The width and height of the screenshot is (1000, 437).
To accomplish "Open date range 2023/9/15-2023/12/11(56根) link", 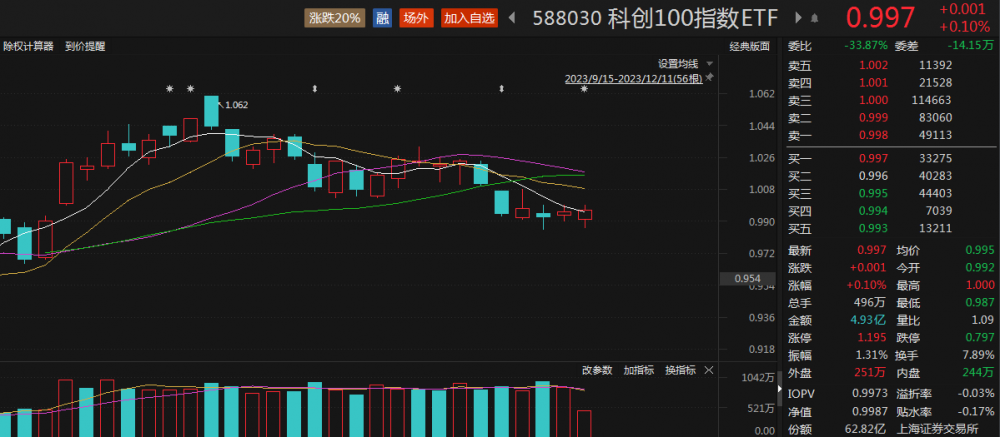I will pos(633,78).
